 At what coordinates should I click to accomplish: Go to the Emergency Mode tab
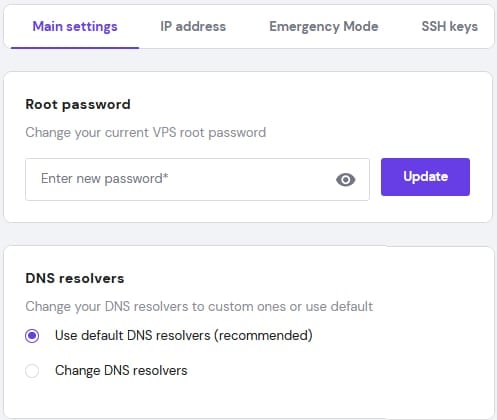point(324,26)
